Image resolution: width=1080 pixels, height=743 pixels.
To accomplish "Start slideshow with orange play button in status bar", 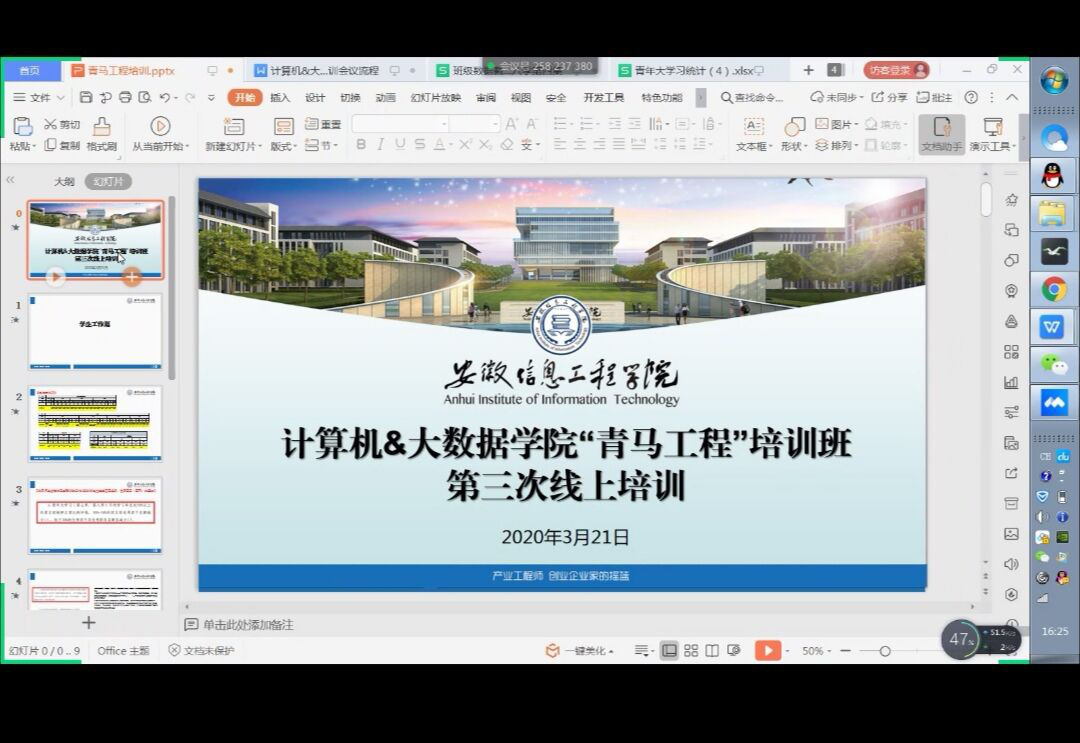I will click(767, 651).
